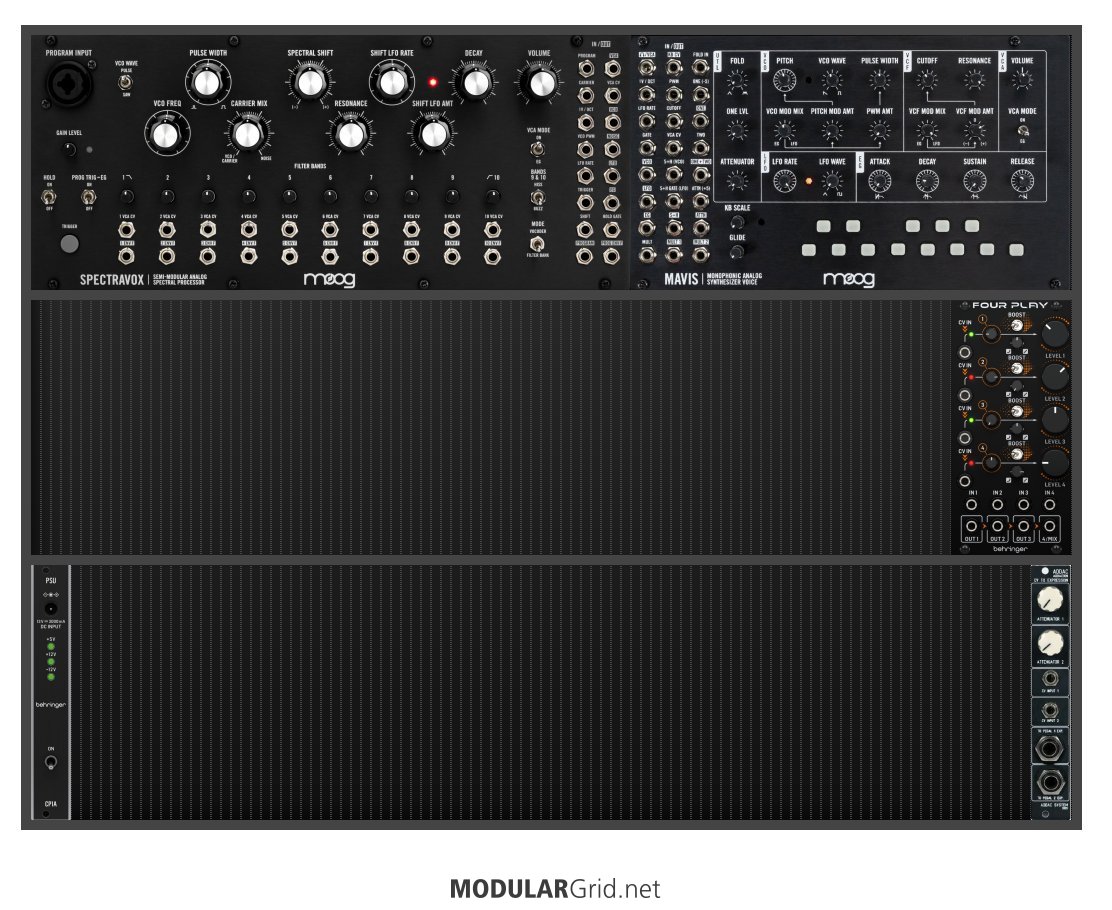Flip the Spectravox VCO Wave pulse/saw switch

coord(126,82)
